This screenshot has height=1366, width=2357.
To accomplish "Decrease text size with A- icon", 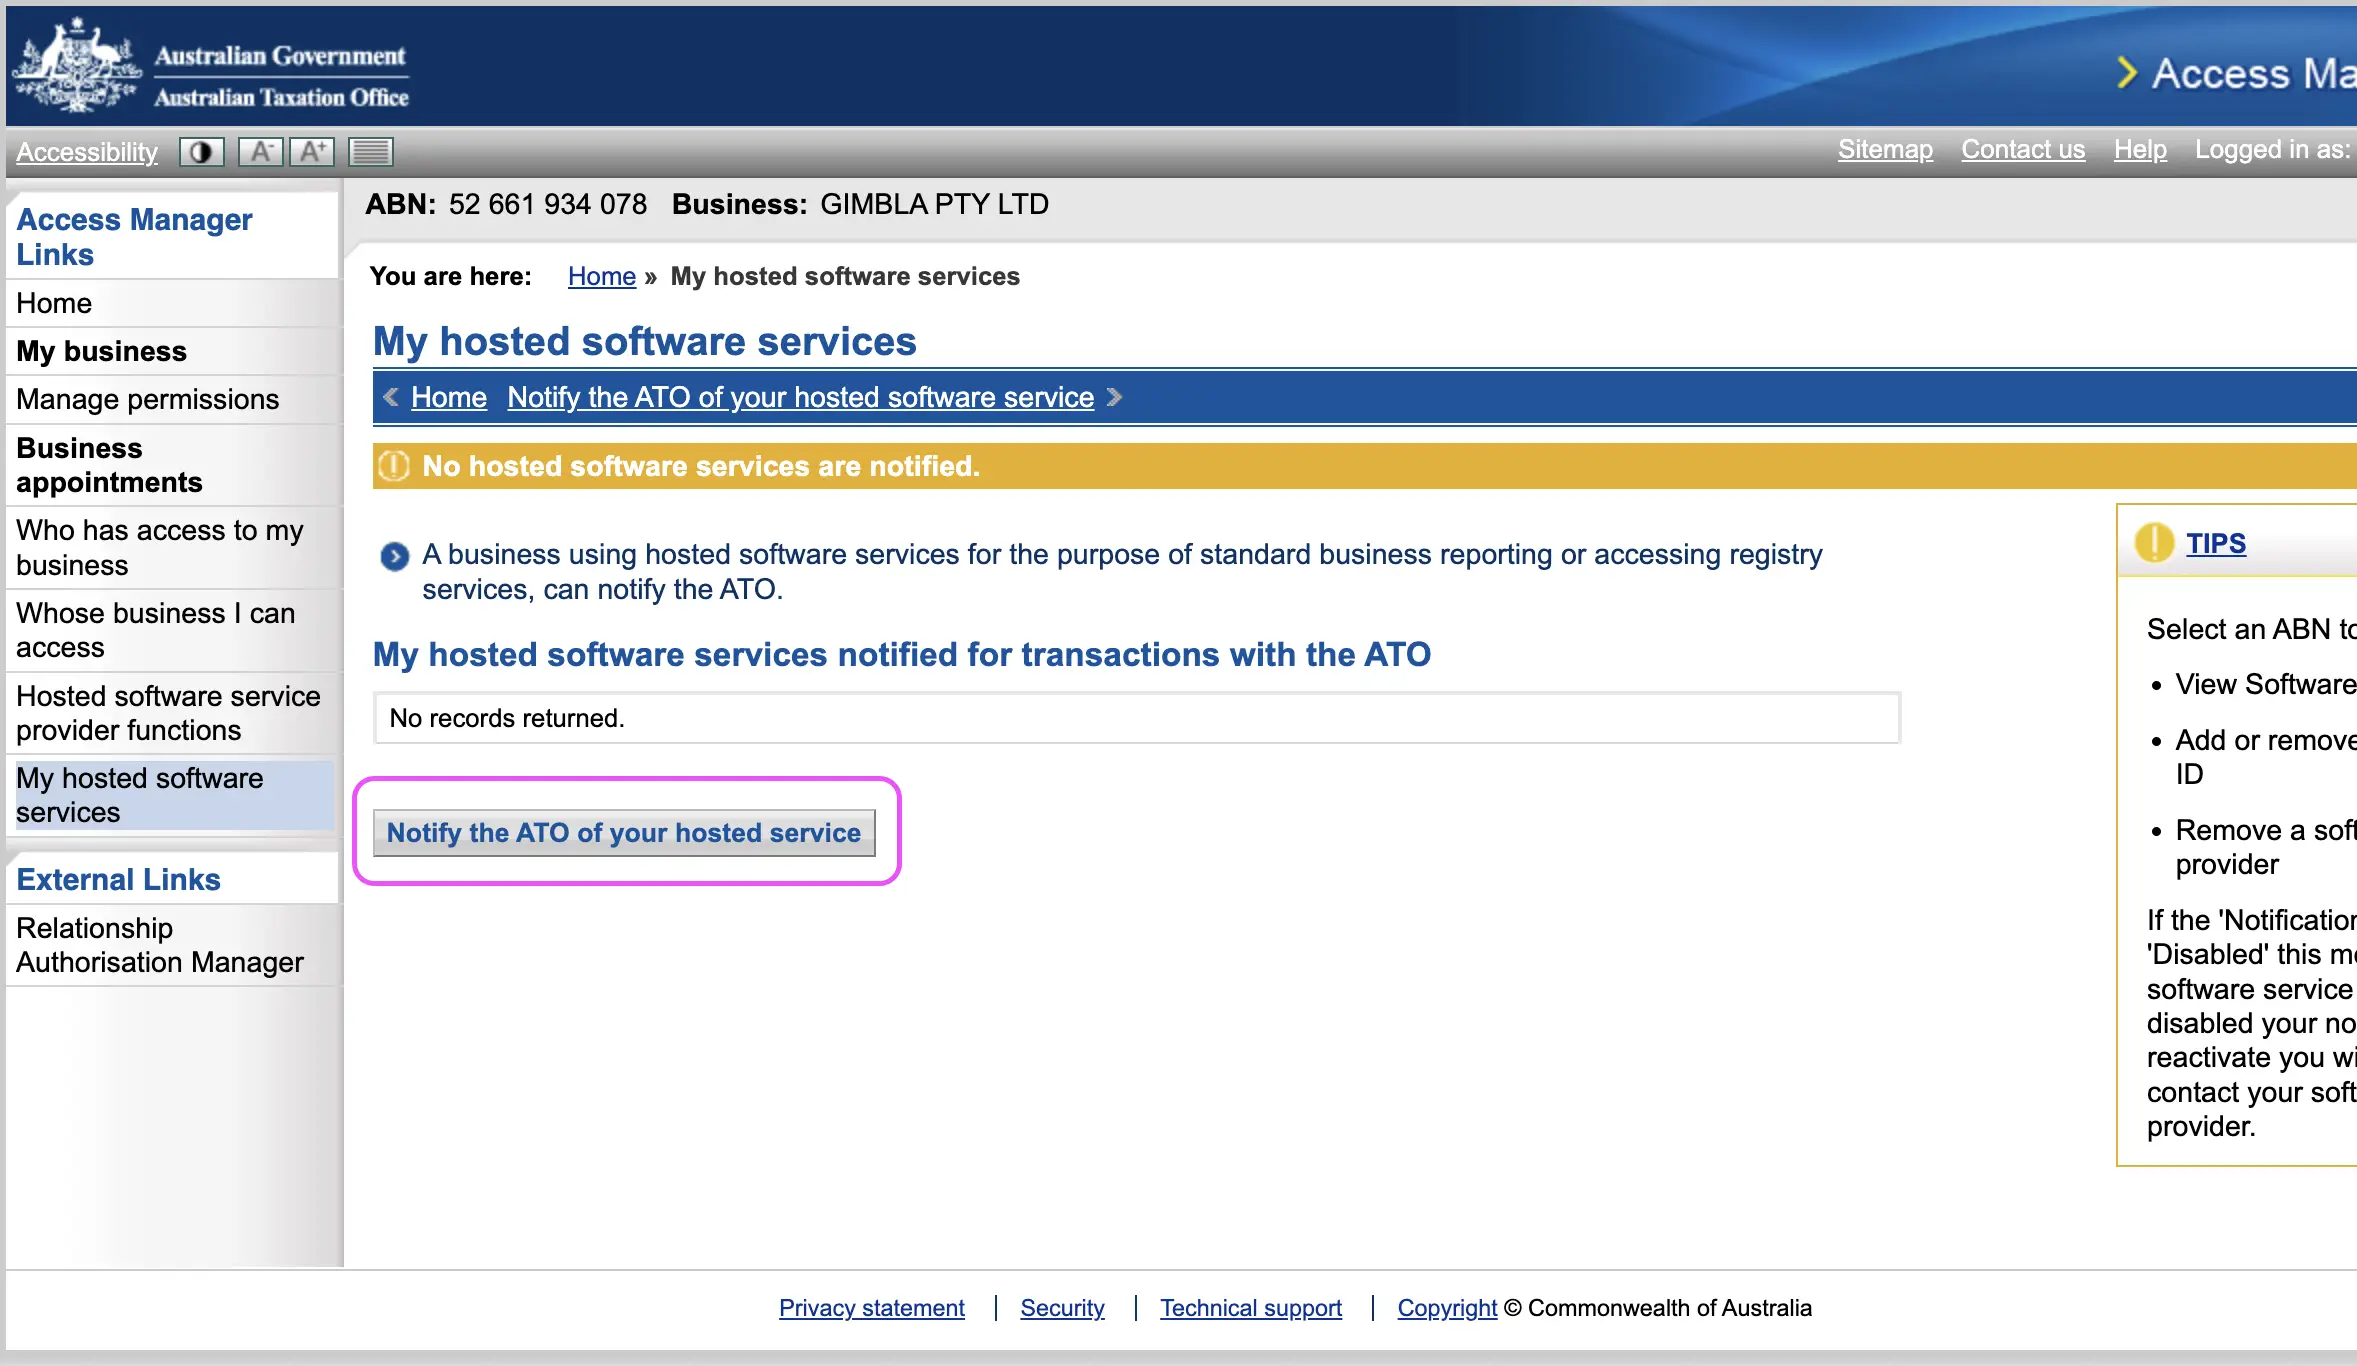I will pos(260,152).
